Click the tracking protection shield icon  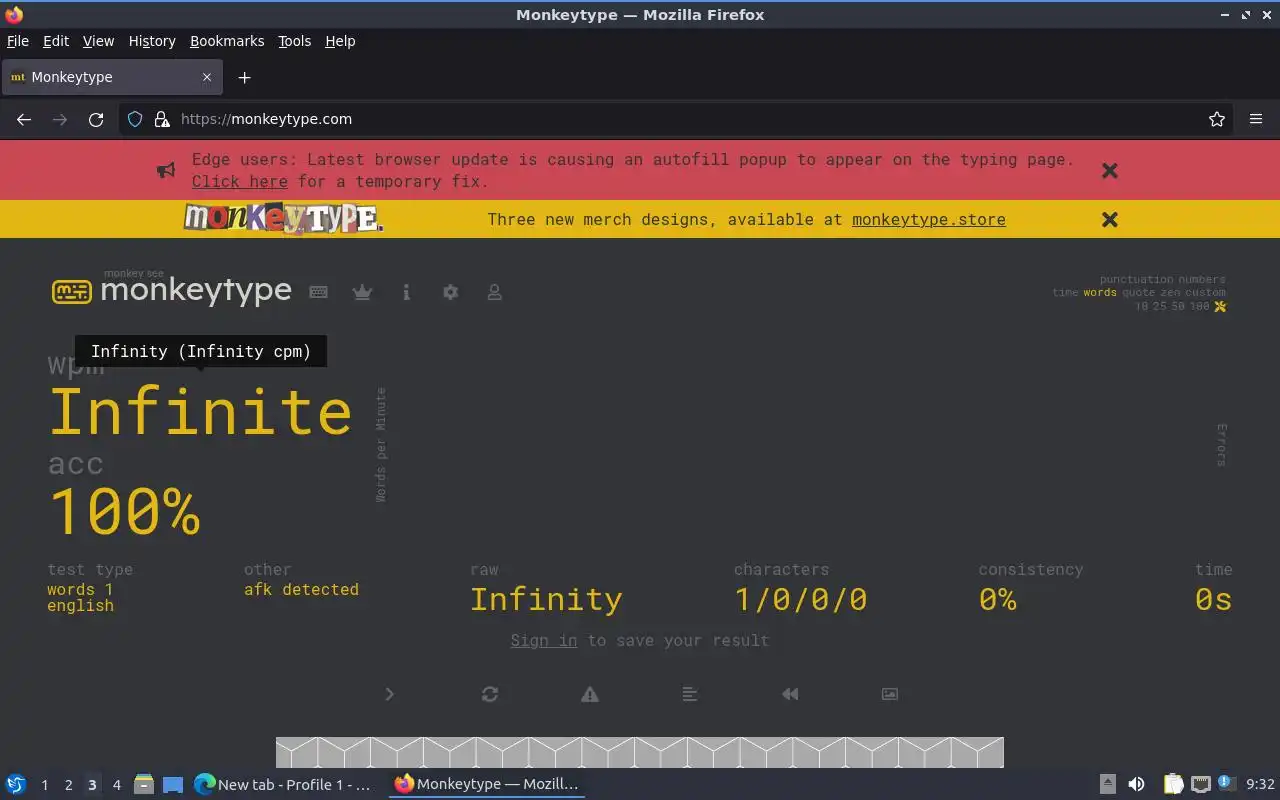click(x=135, y=119)
